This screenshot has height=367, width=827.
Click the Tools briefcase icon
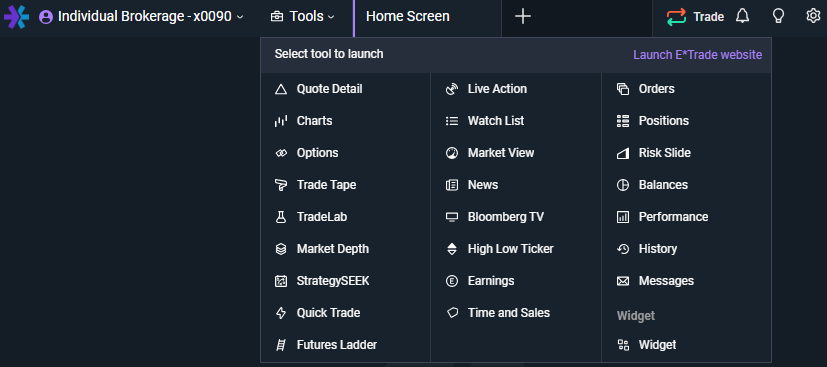[x=276, y=17]
